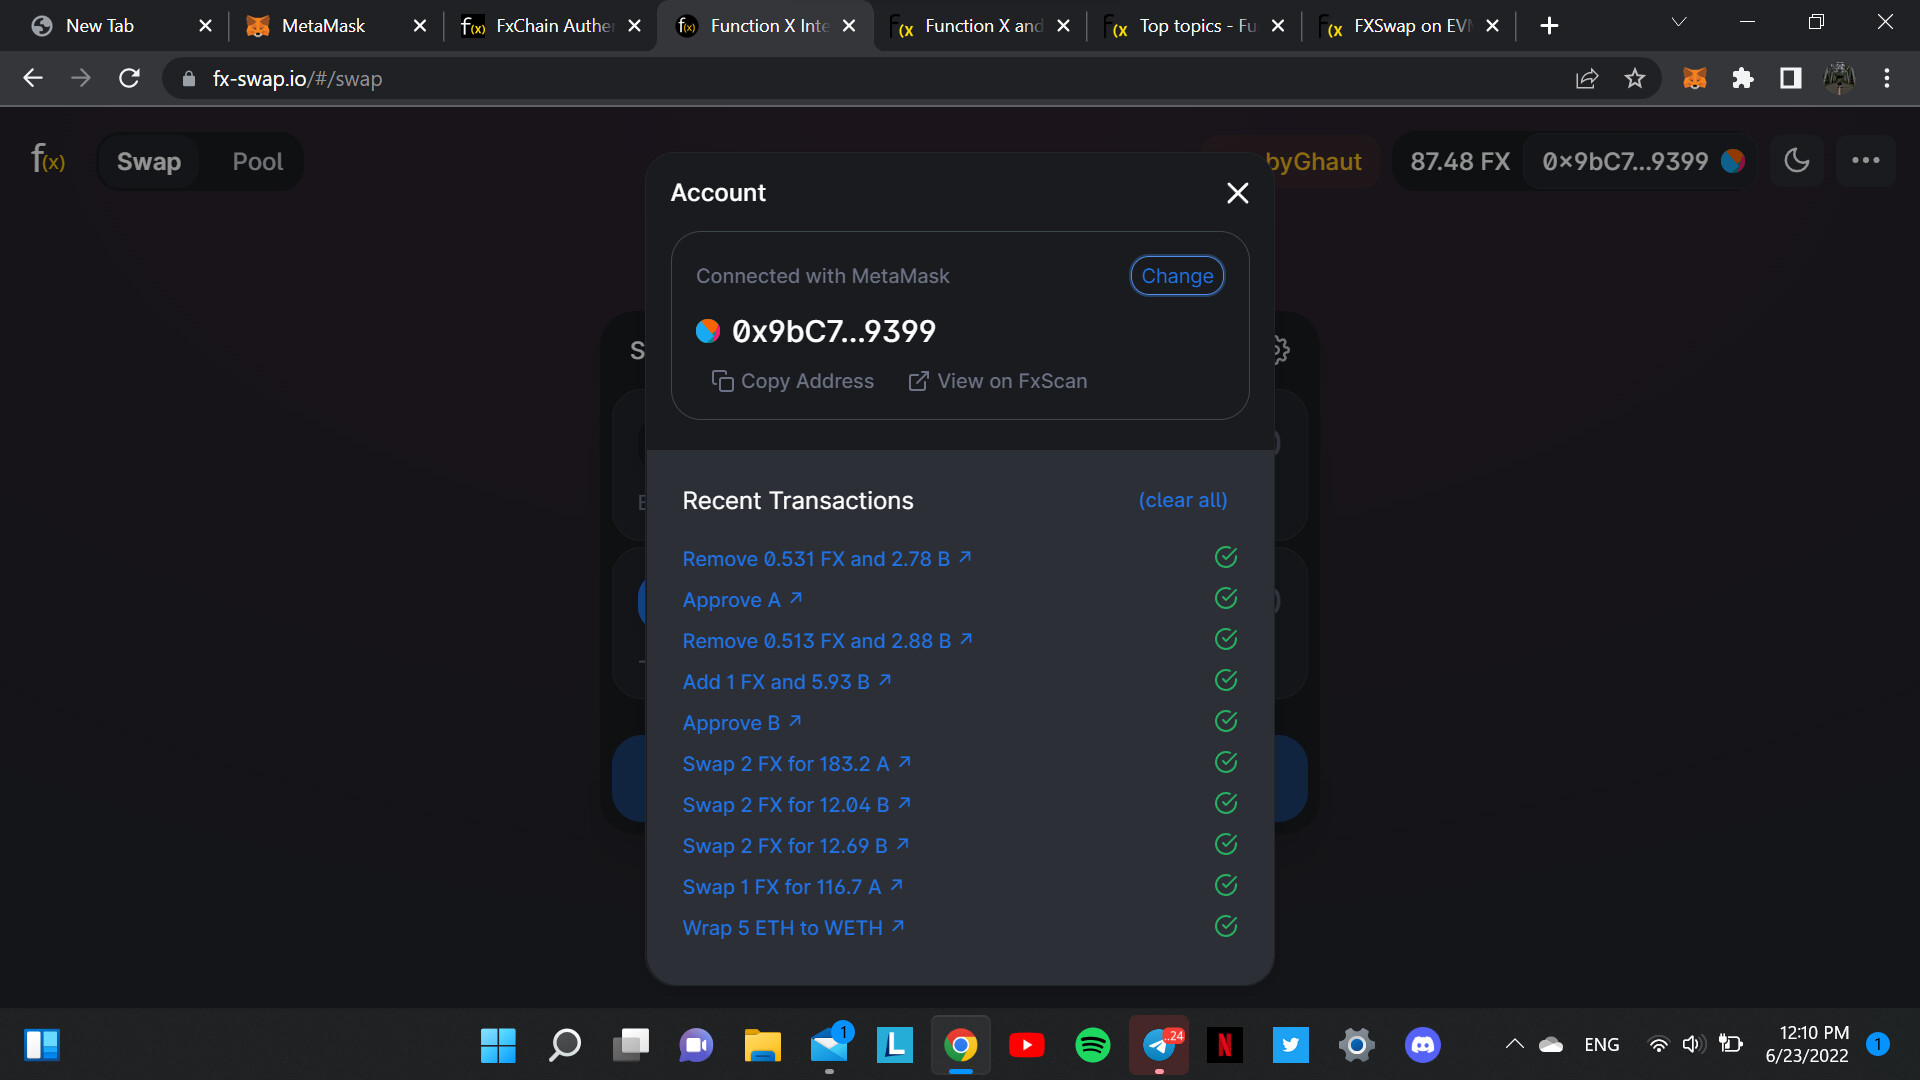Click the Copy Address icon

(722, 381)
